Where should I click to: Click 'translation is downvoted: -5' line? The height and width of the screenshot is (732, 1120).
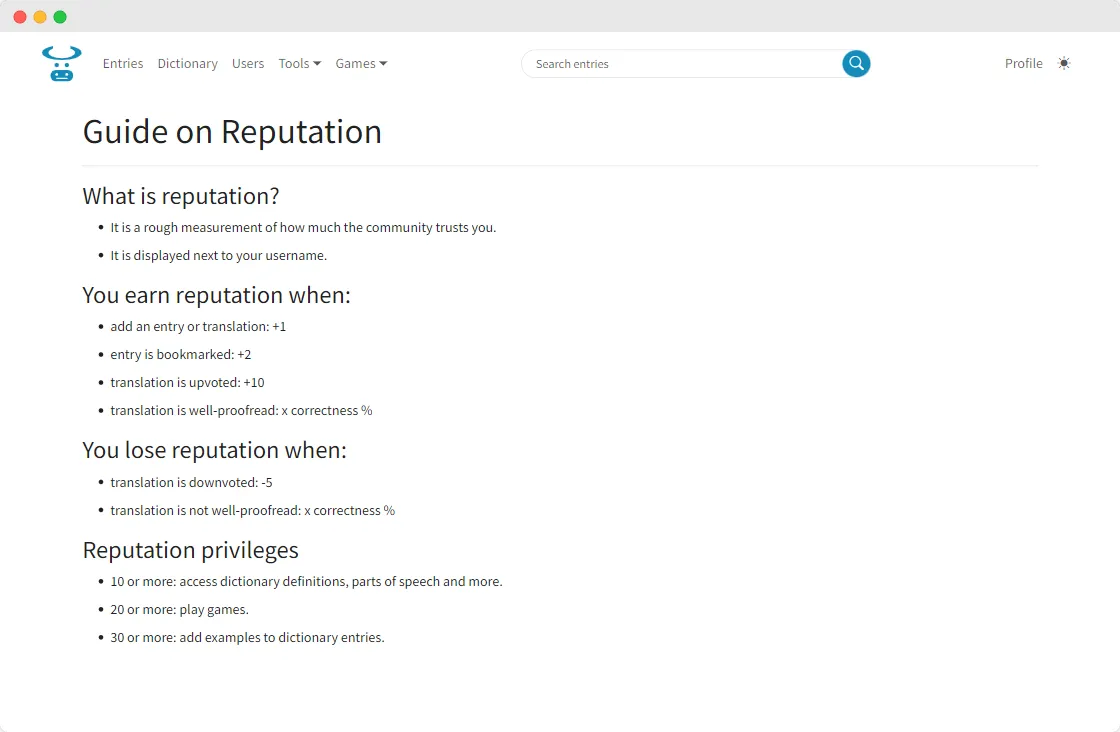coord(191,483)
